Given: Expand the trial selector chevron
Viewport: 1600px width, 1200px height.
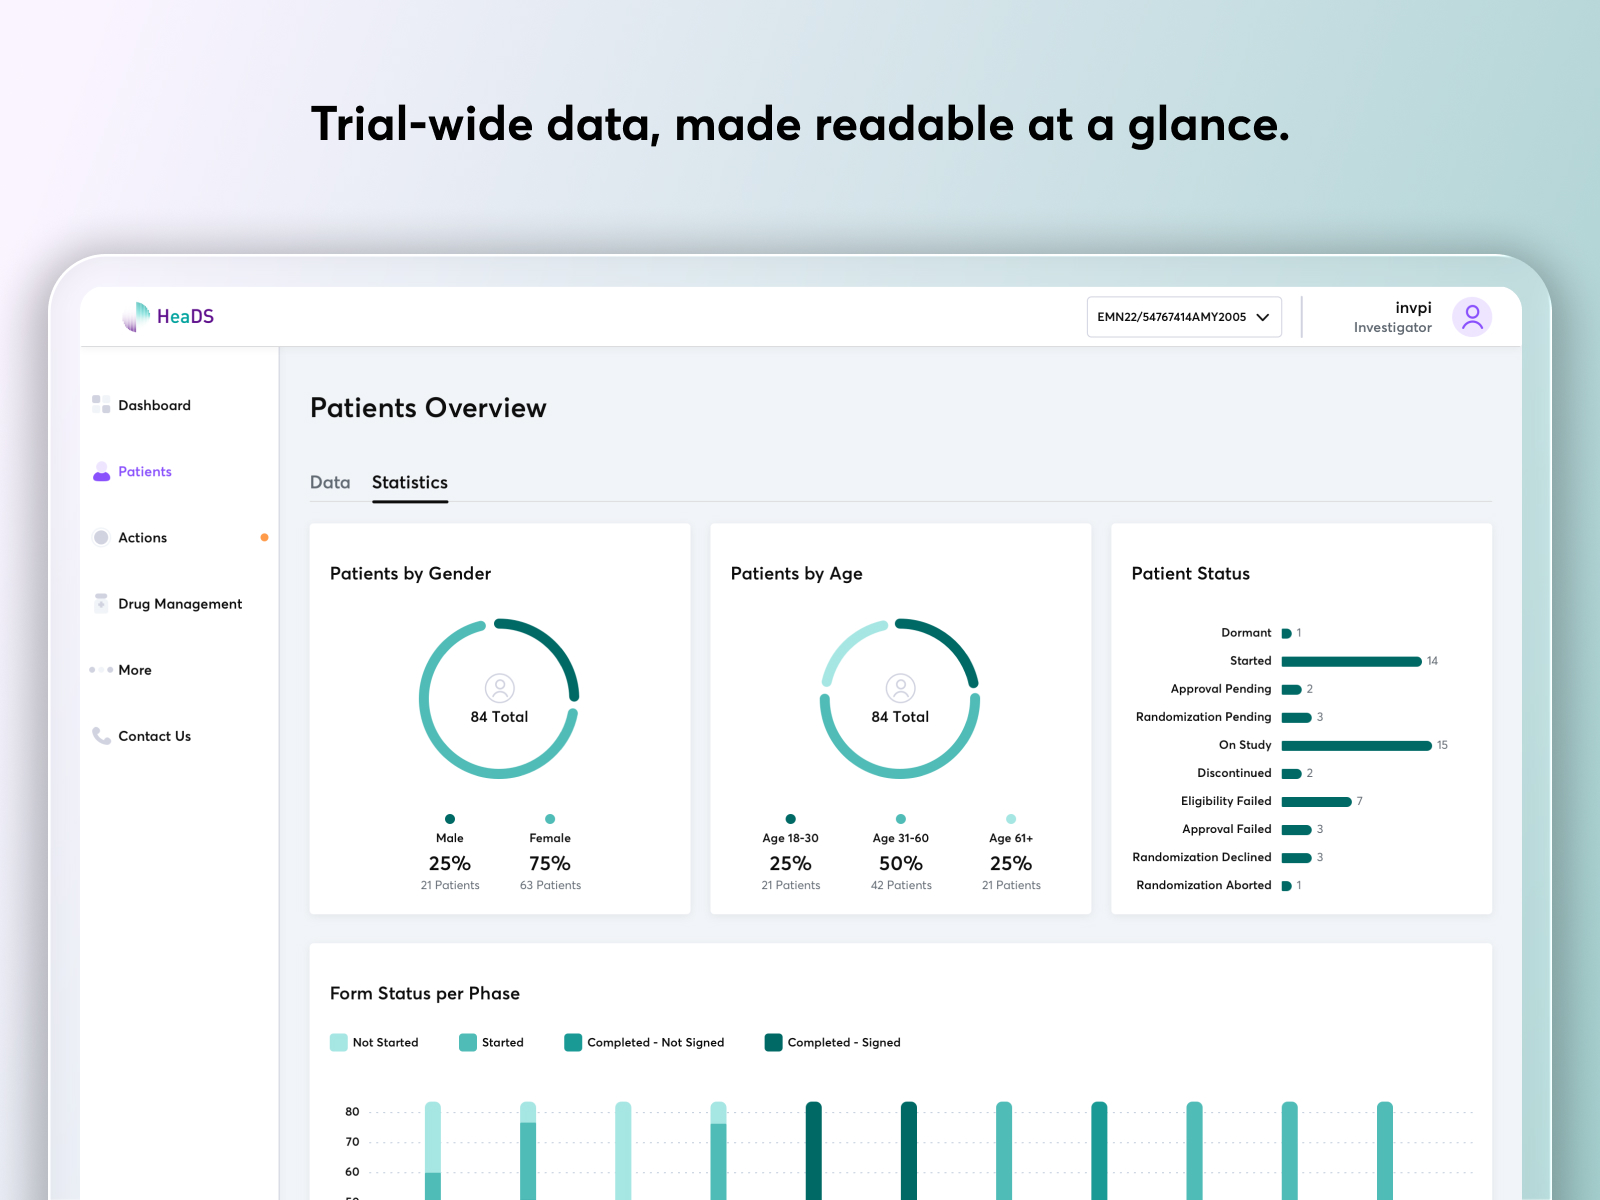Looking at the screenshot, I should coord(1263,317).
